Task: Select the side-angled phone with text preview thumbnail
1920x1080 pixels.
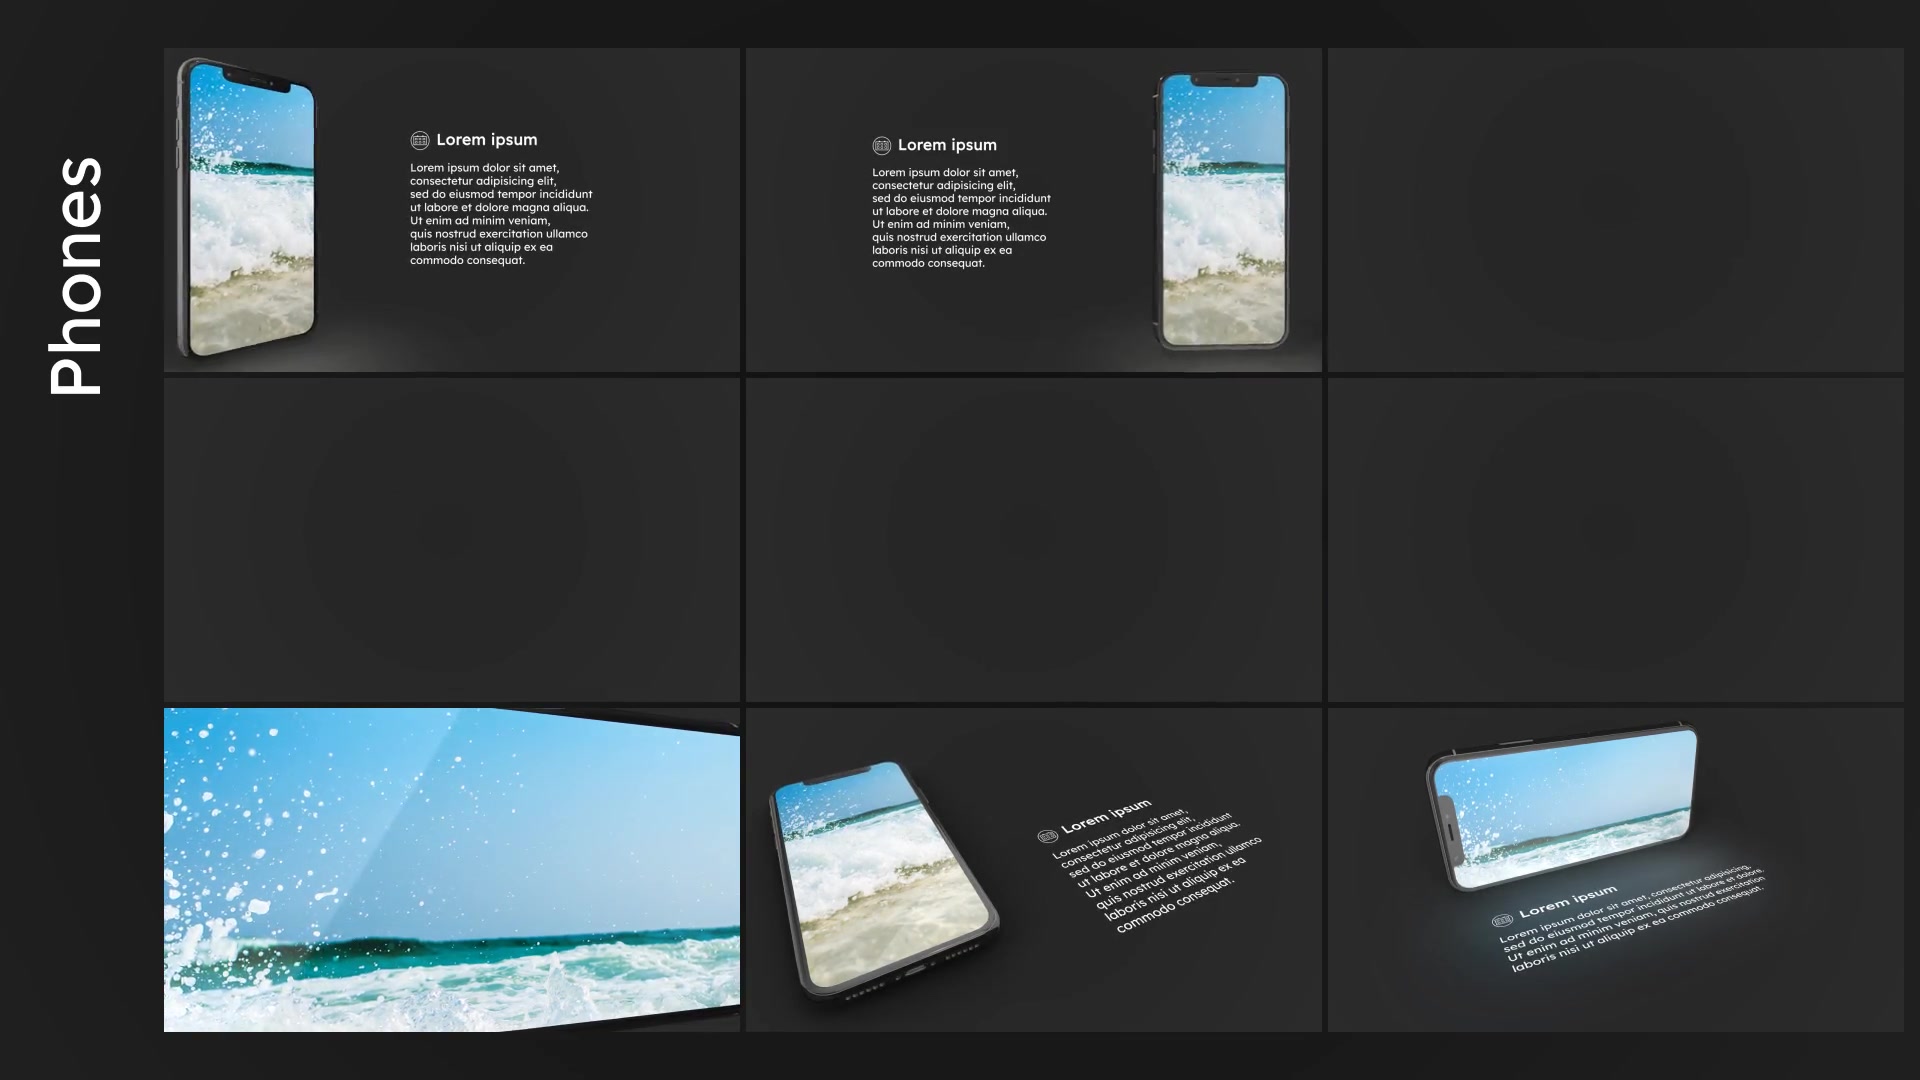Action: 452,210
